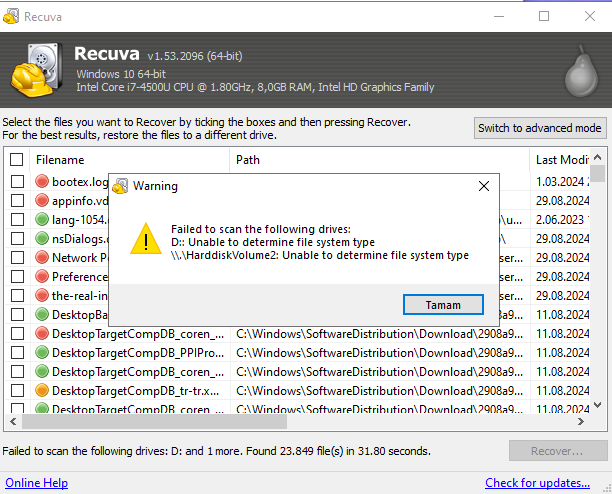Image resolution: width=612 pixels, height=494 pixels.
Task: Check the DesktopTargetCompDB_coren row checkbox
Action: pyautogui.click(x=17, y=334)
